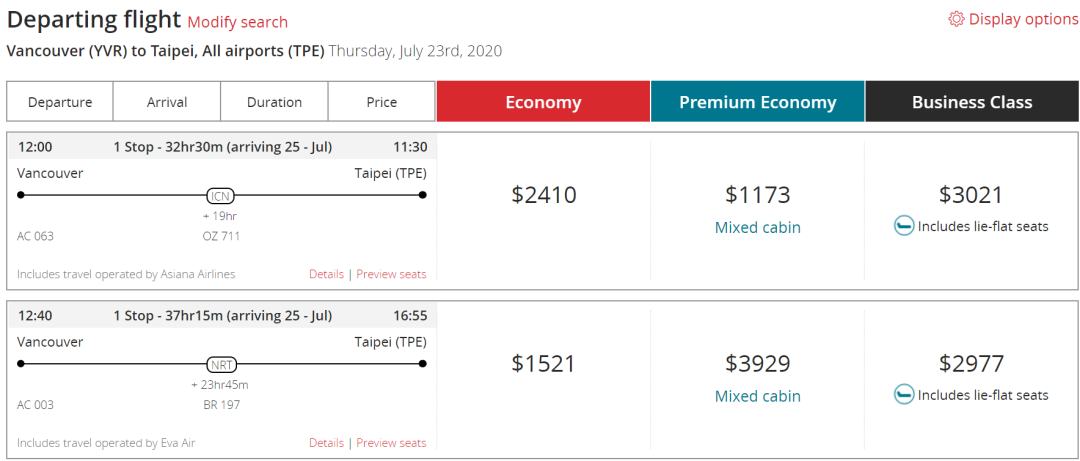This screenshot has width=1080, height=461.
Task: Open Details for the 12:00 flight
Action: coord(326,274)
